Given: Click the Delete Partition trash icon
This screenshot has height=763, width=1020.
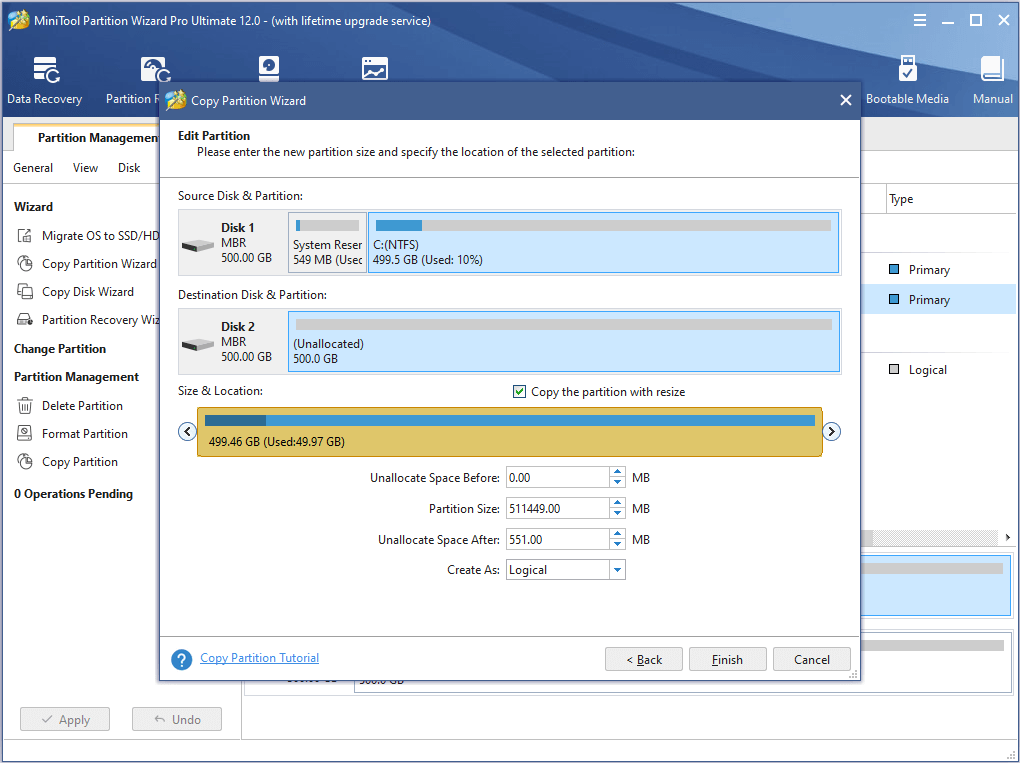Looking at the screenshot, I should 25,406.
